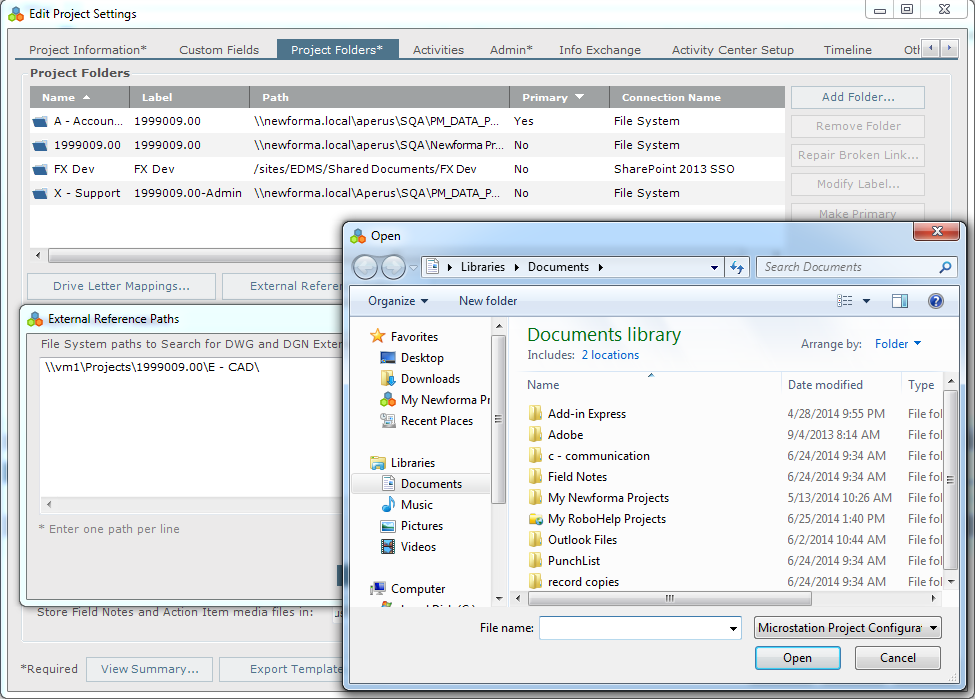Click the Recent Places icon
This screenshot has height=699, width=975.
pos(387,421)
